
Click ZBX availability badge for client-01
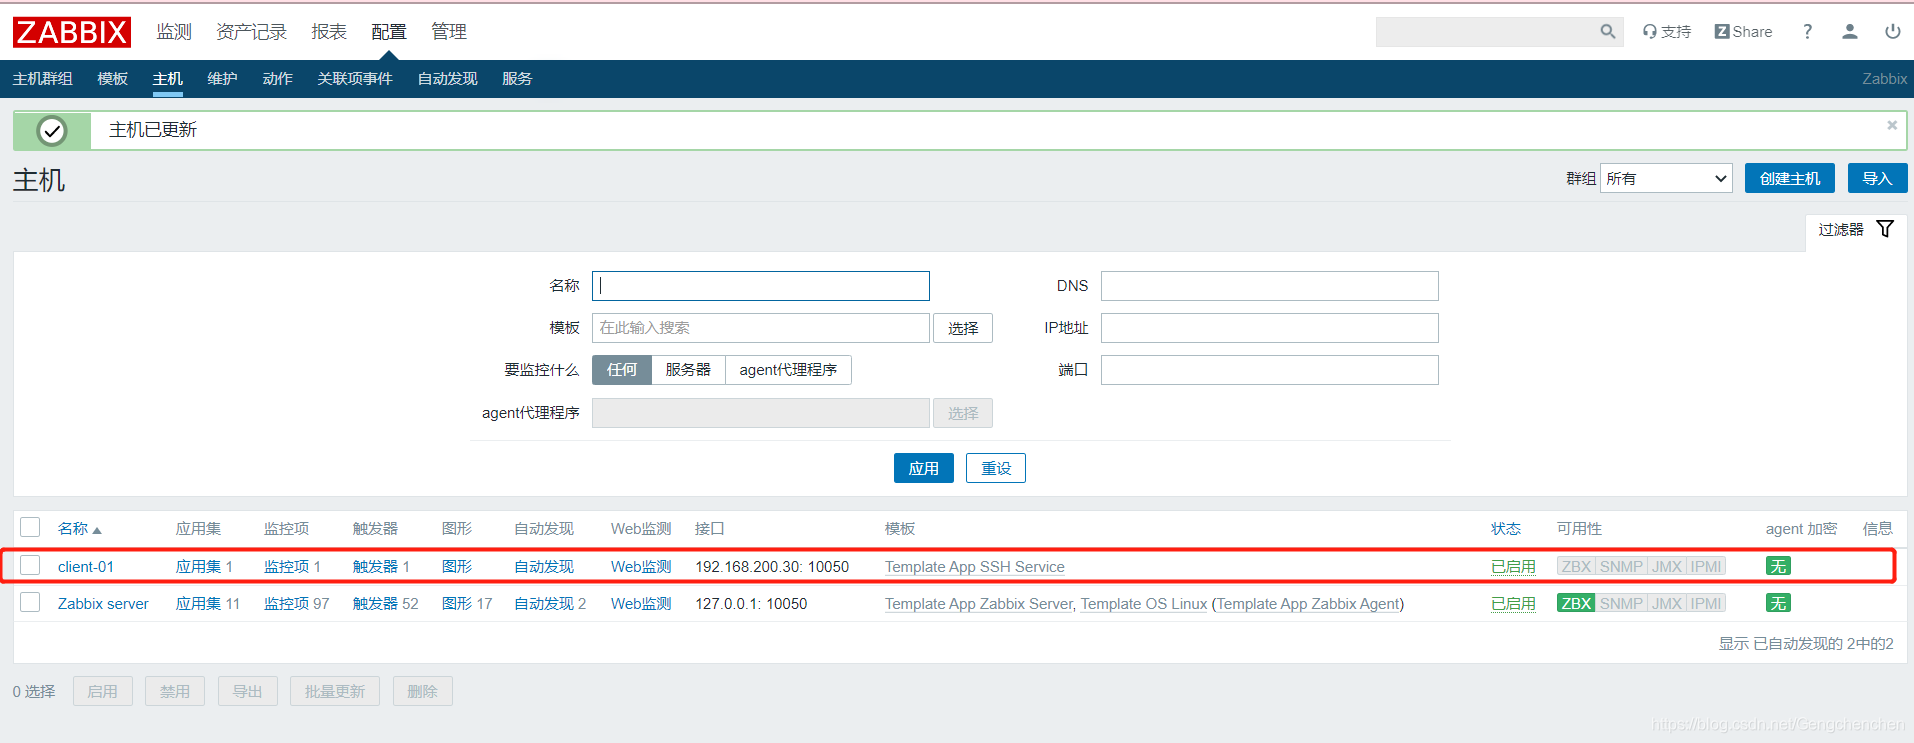(1576, 566)
